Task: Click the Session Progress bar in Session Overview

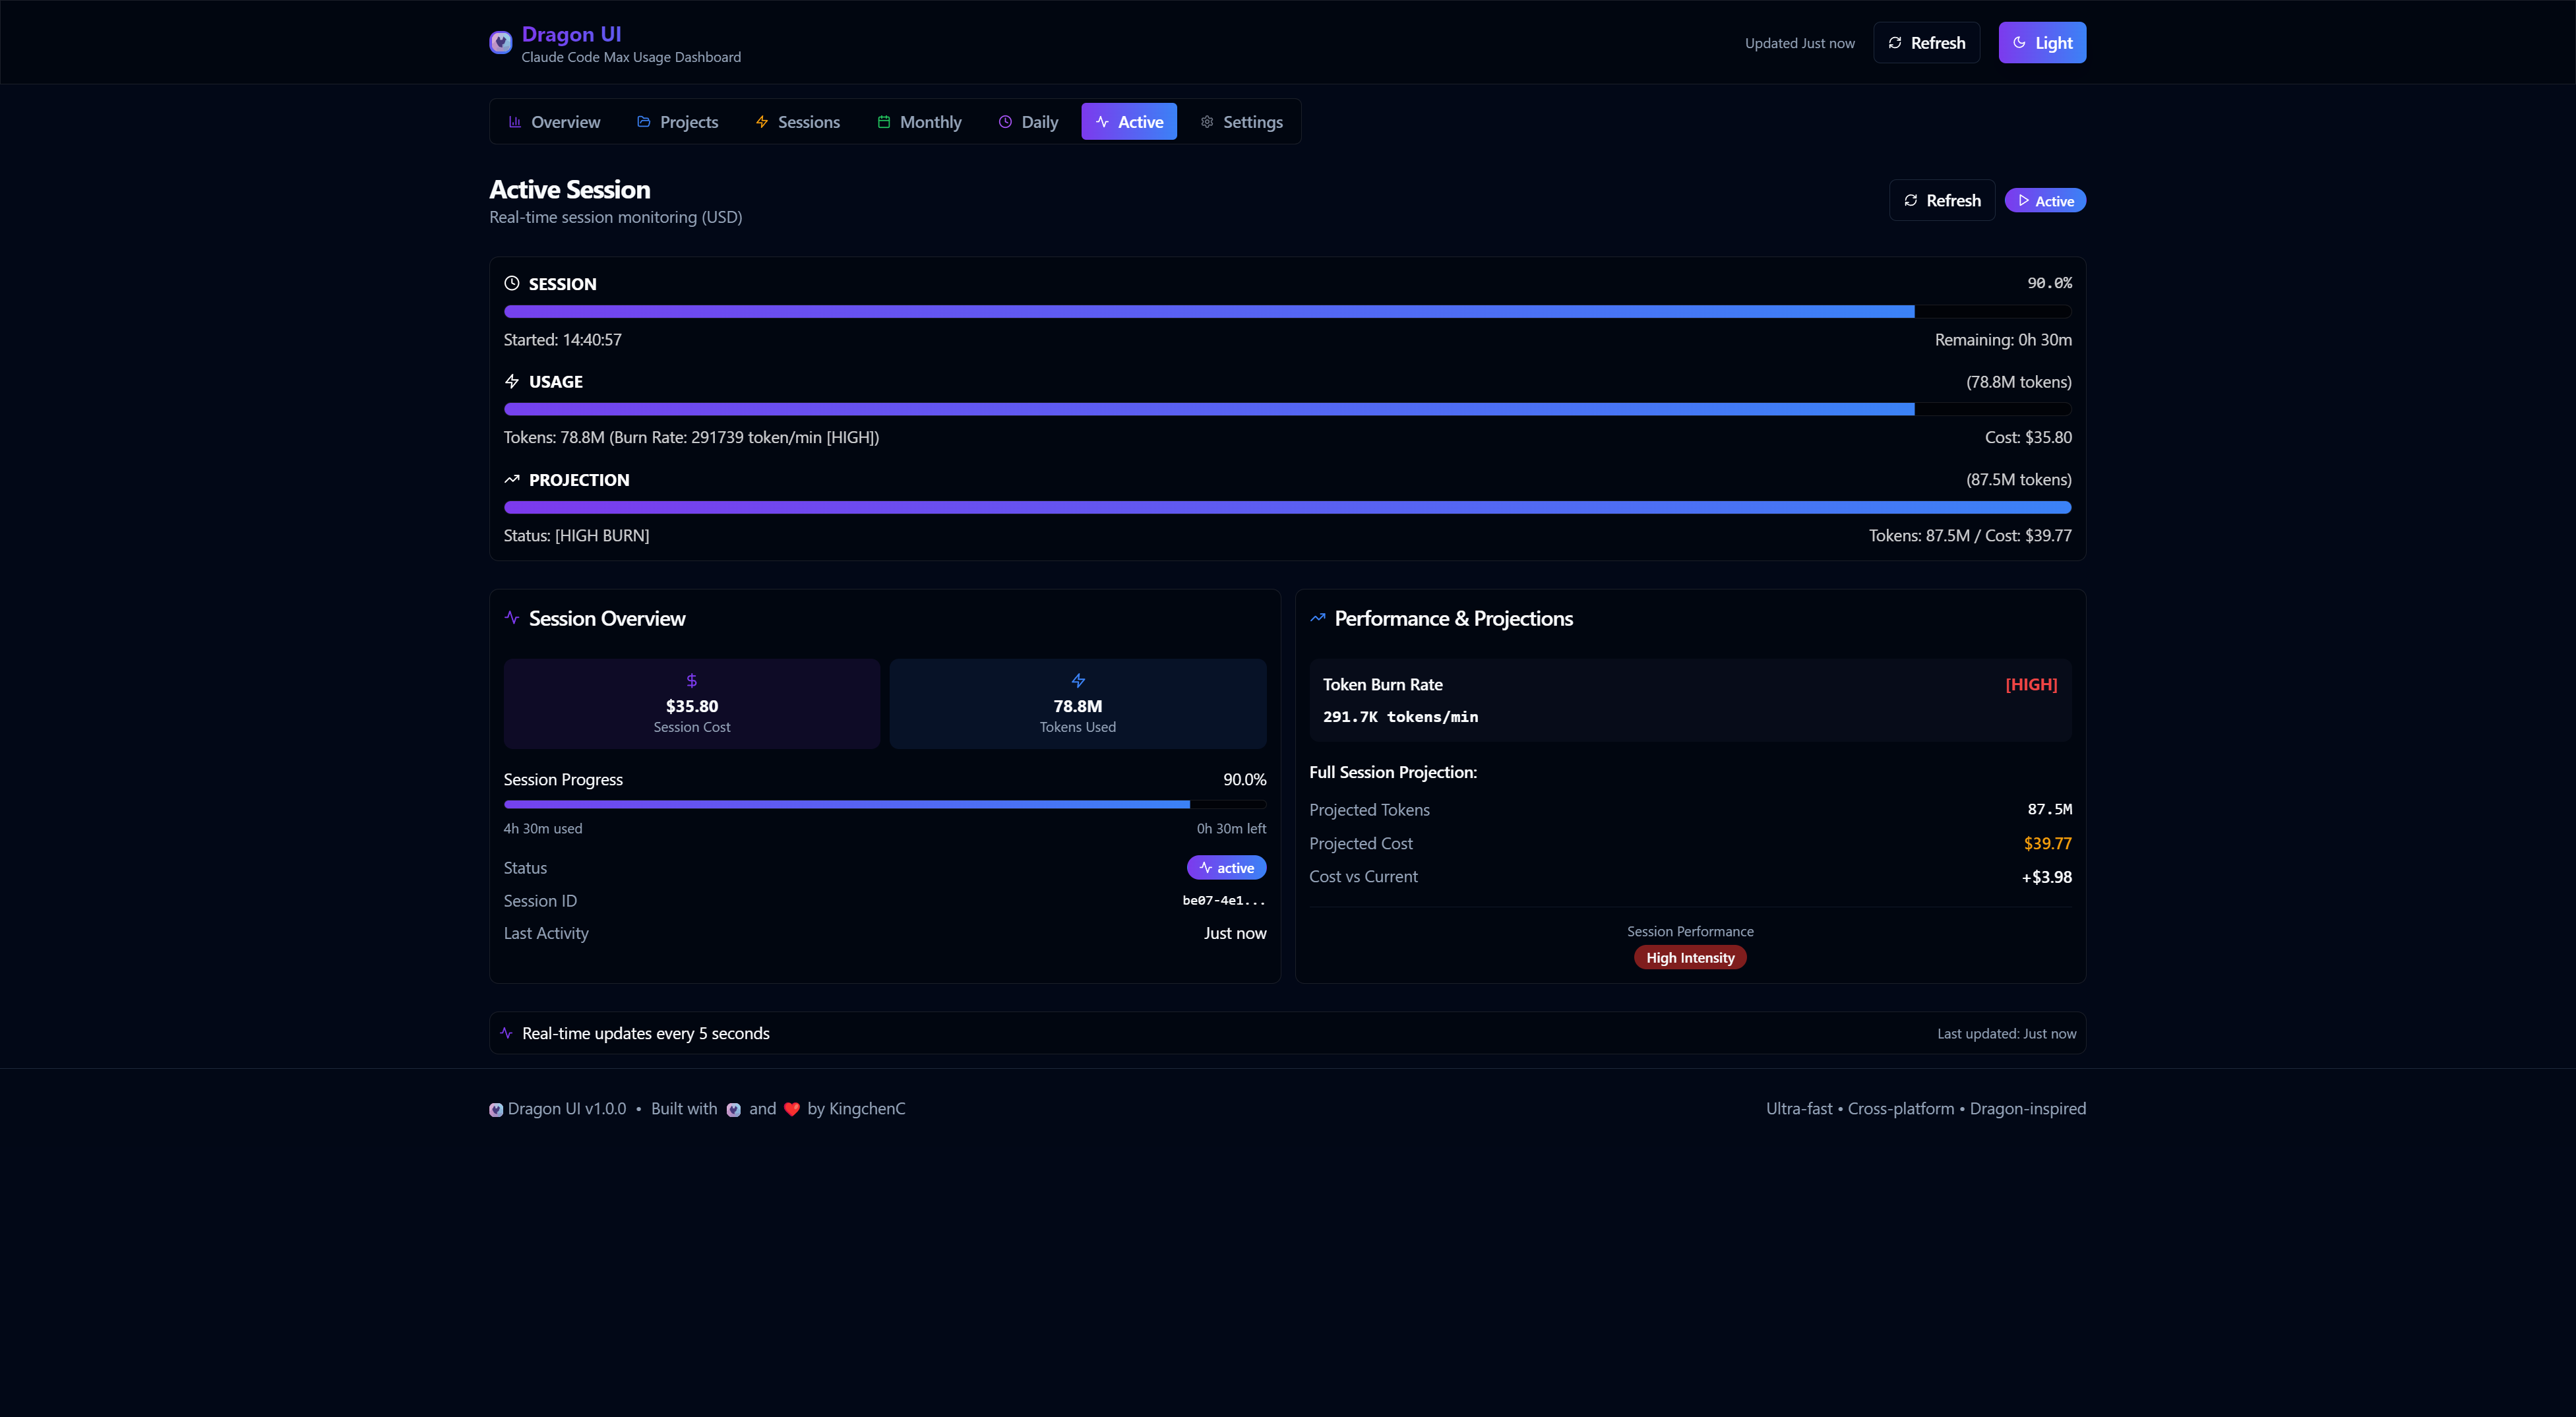Action: 885,804
